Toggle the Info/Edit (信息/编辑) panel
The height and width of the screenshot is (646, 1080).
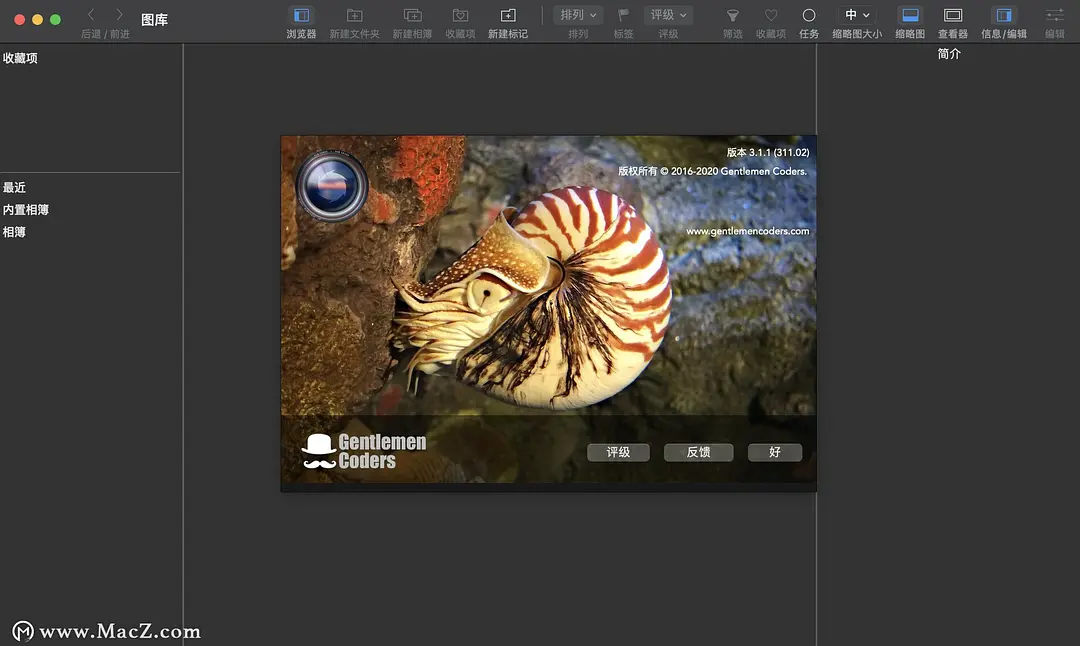[x=1004, y=16]
